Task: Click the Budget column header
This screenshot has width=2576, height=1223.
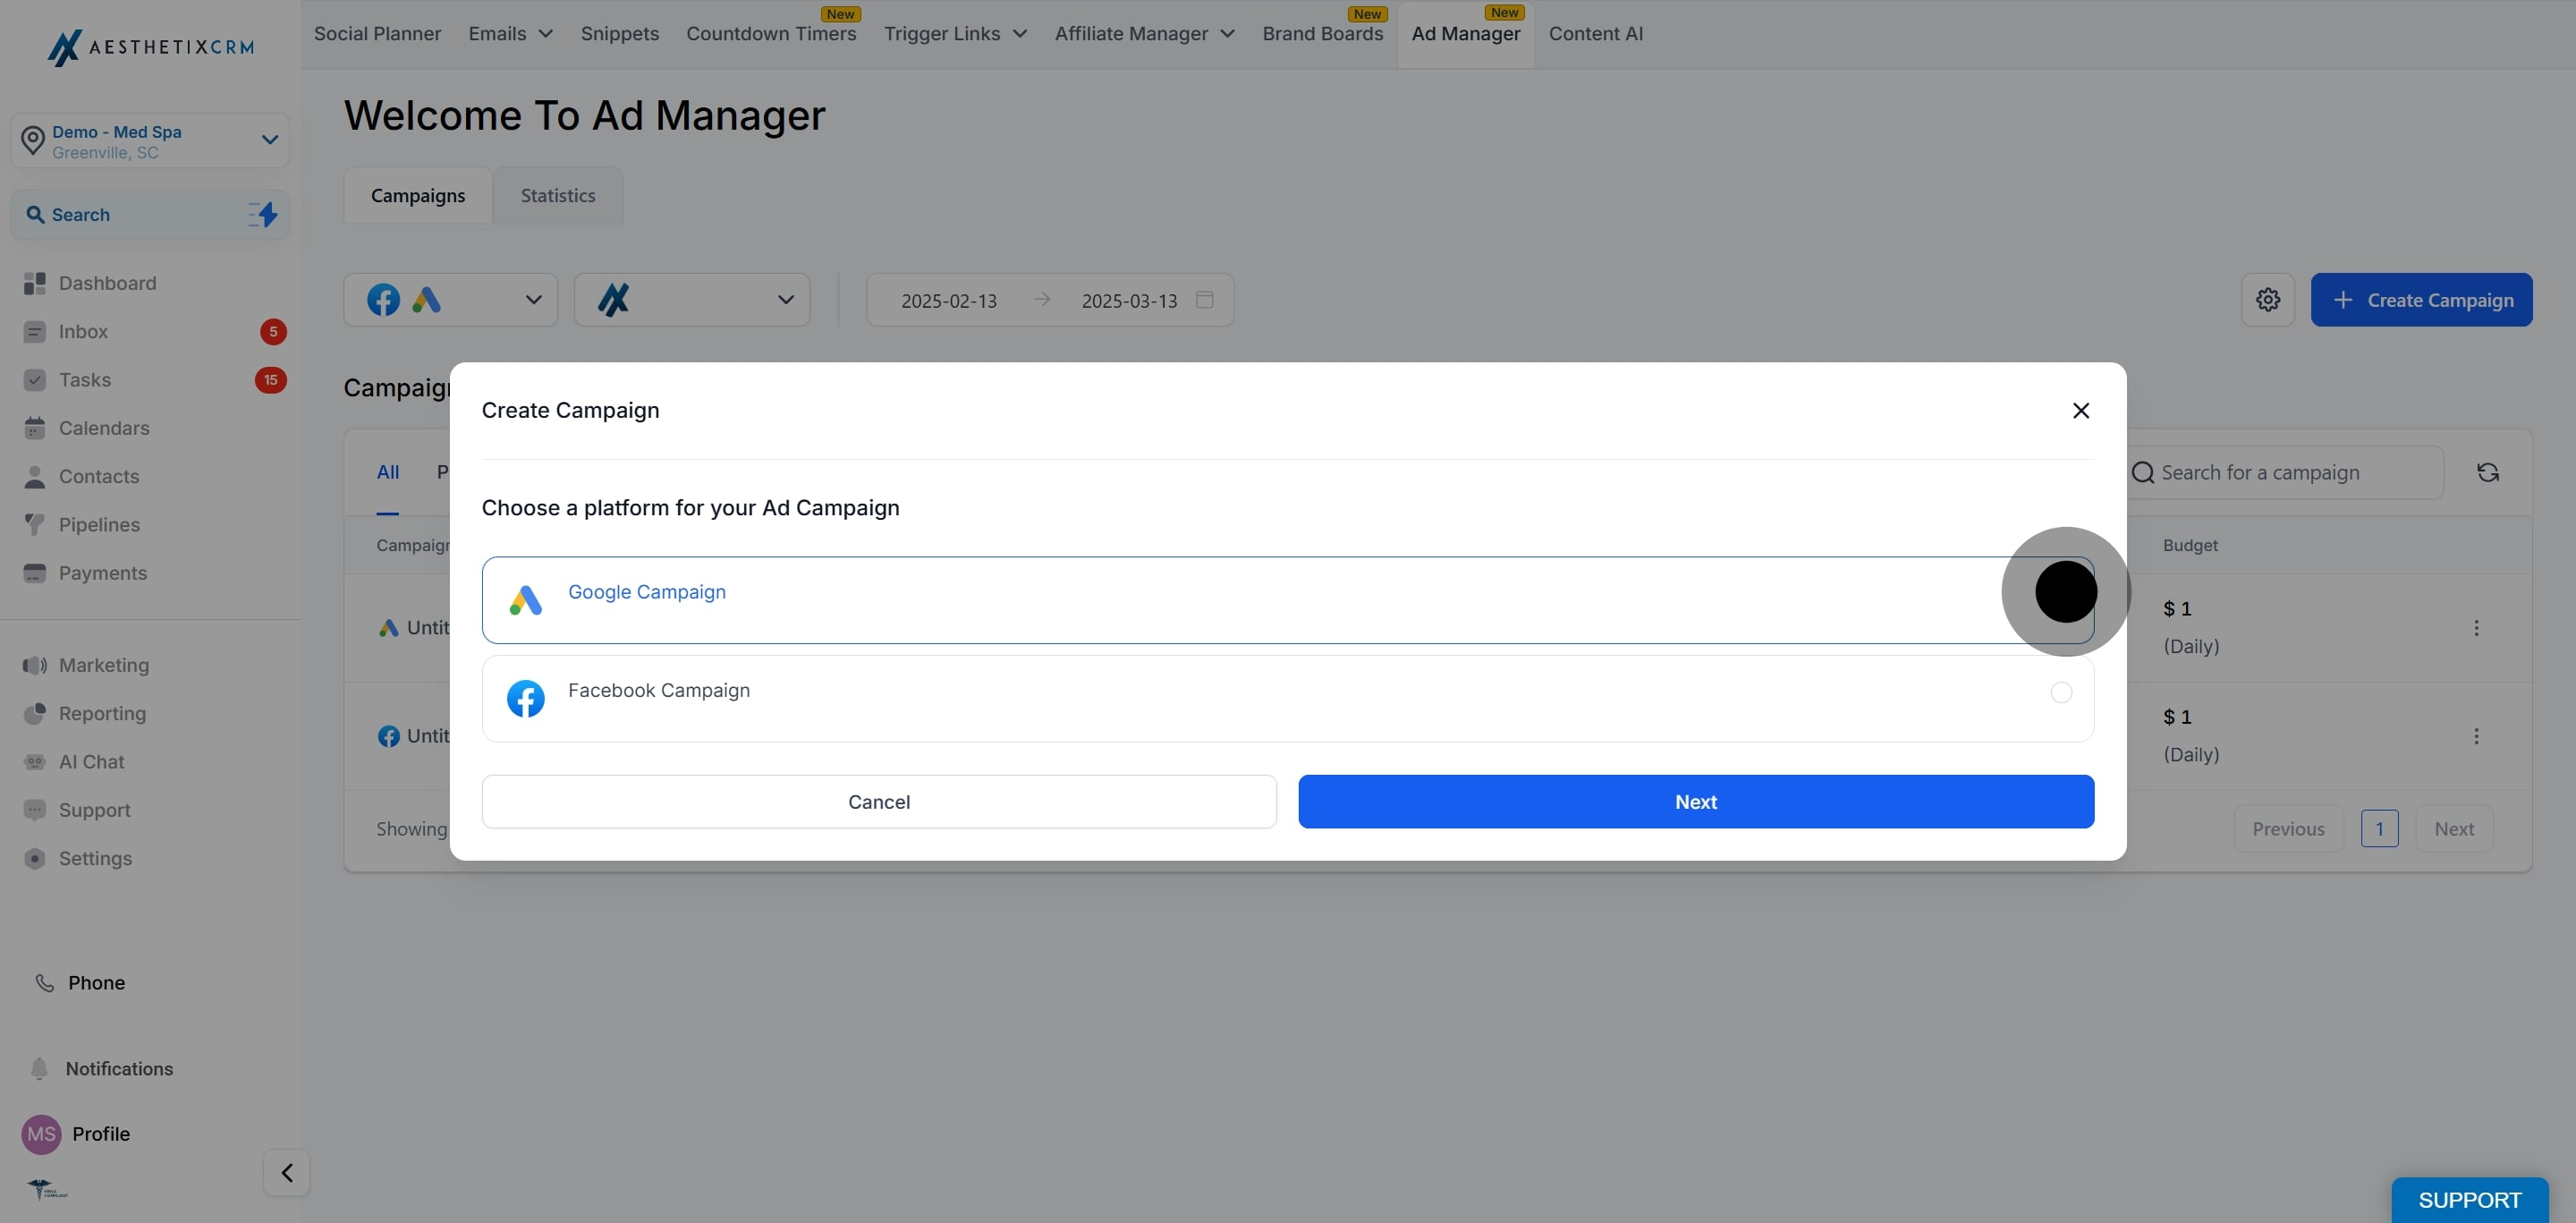Action: point(2190,545)
